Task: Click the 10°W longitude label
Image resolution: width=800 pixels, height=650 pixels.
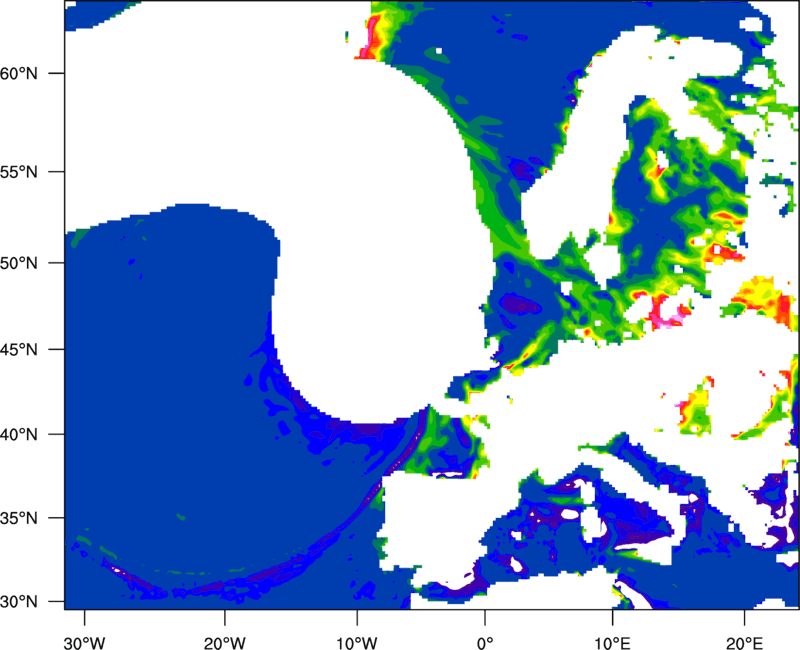Action: coord(356,643)
